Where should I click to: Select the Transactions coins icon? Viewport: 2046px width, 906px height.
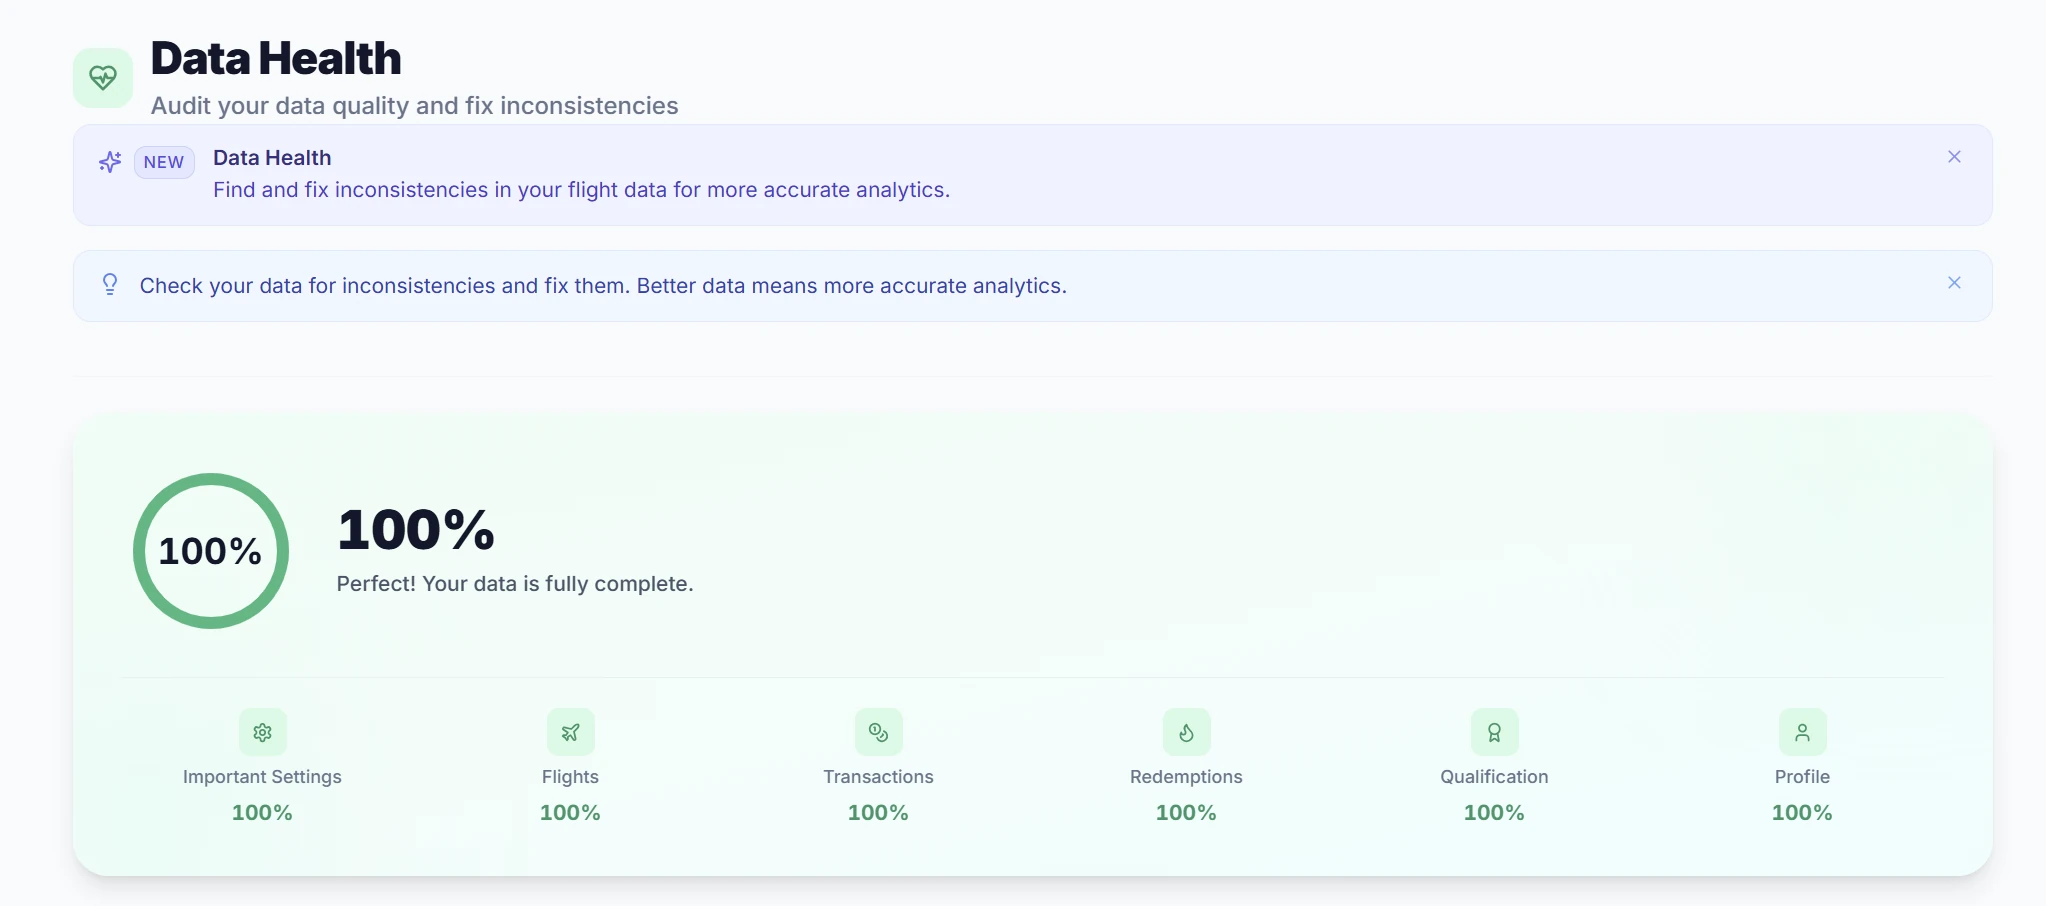point(877,732)
